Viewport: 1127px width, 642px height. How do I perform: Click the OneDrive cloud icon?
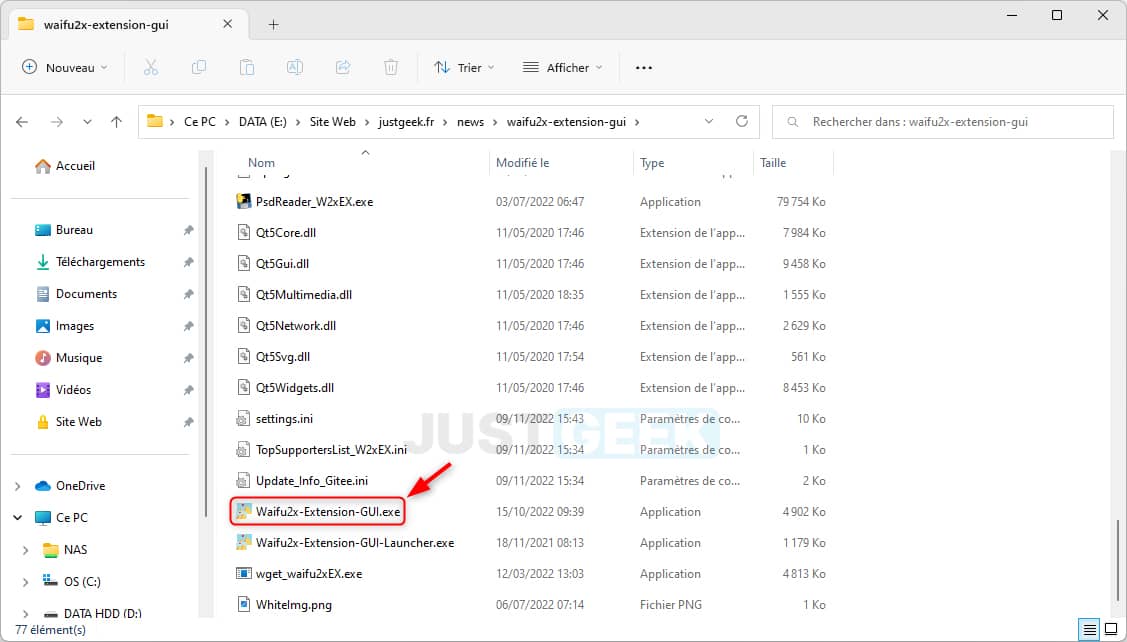point(43,486)
